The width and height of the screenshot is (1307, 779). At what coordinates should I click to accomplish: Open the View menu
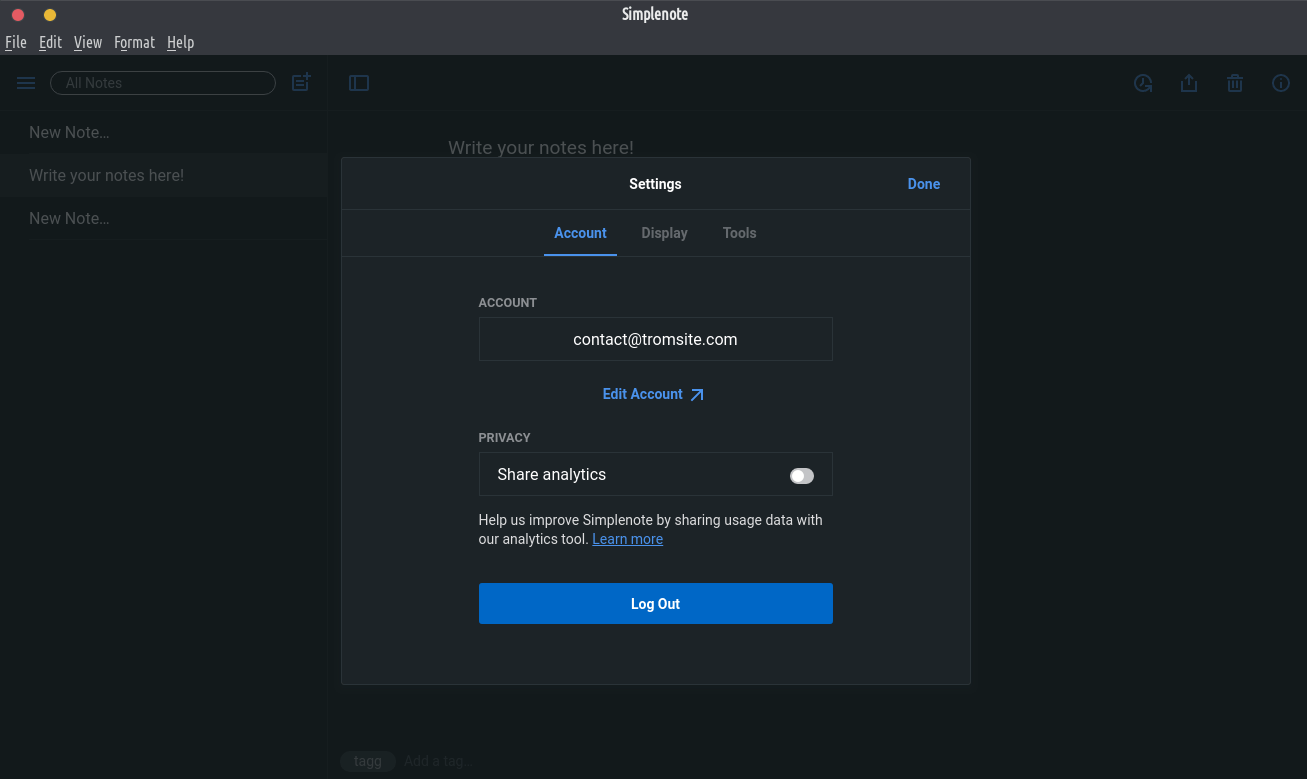pos(88,42)
